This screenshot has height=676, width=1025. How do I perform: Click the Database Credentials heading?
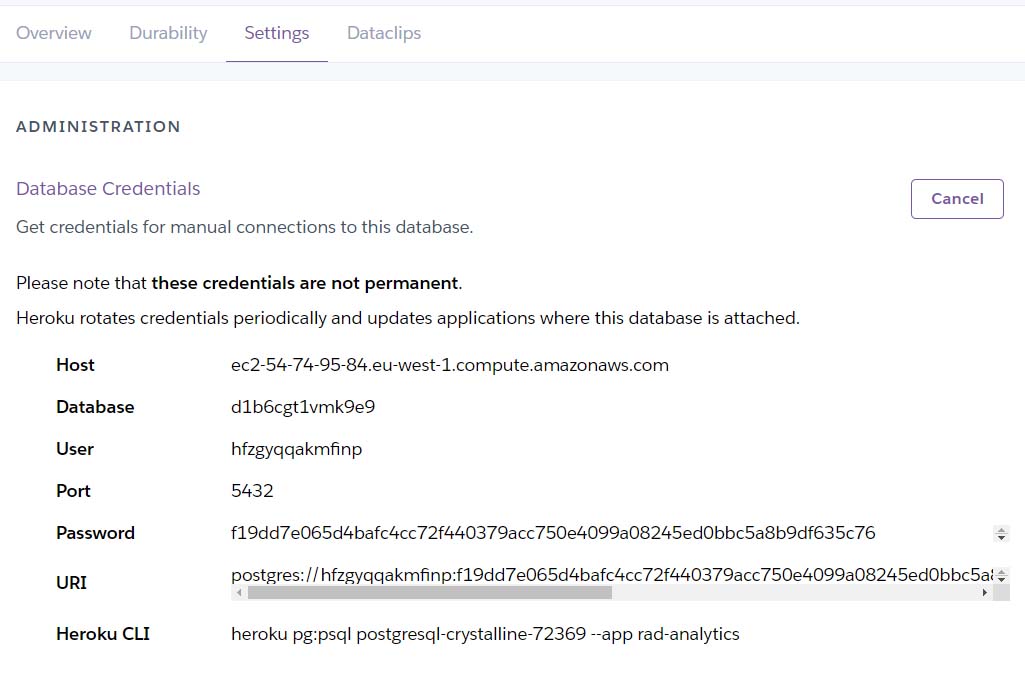tap(108, 189)
